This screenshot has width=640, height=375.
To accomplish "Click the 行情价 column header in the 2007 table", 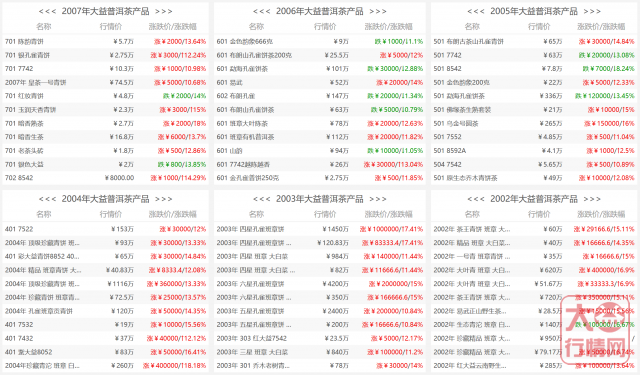I will coord(111,27).
